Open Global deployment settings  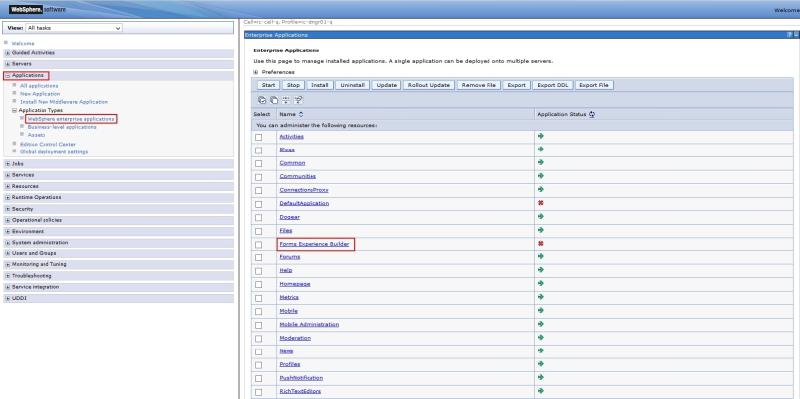(54, 152)
